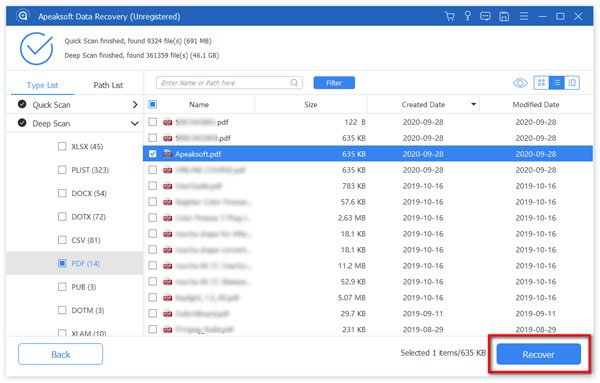
Task: Click the Apeaksoft app logo icon
Action: pos(23,16)
